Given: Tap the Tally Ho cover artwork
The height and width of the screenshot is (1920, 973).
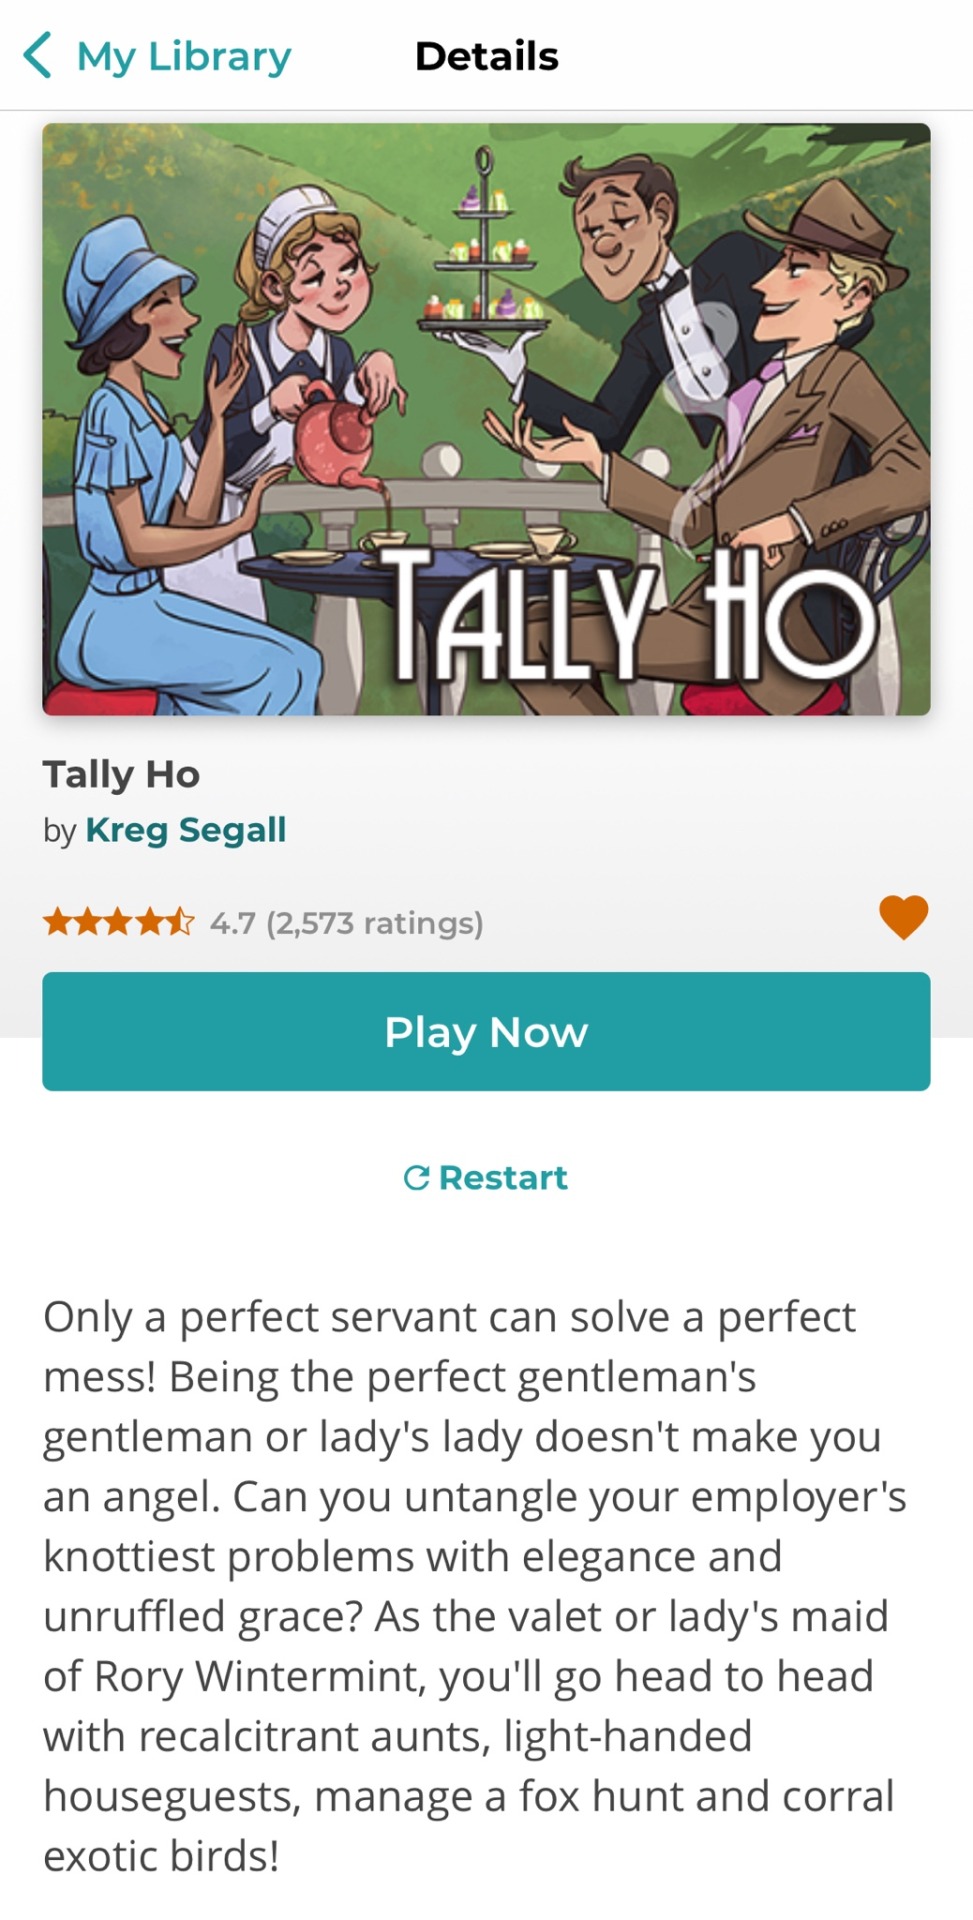Looking at the screenshot, I should [486, 419].
